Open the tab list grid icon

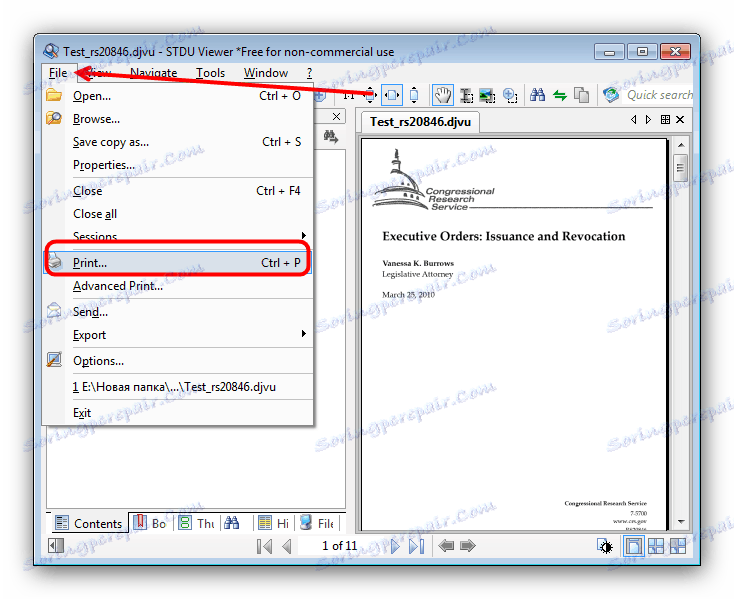click(665, 120)
